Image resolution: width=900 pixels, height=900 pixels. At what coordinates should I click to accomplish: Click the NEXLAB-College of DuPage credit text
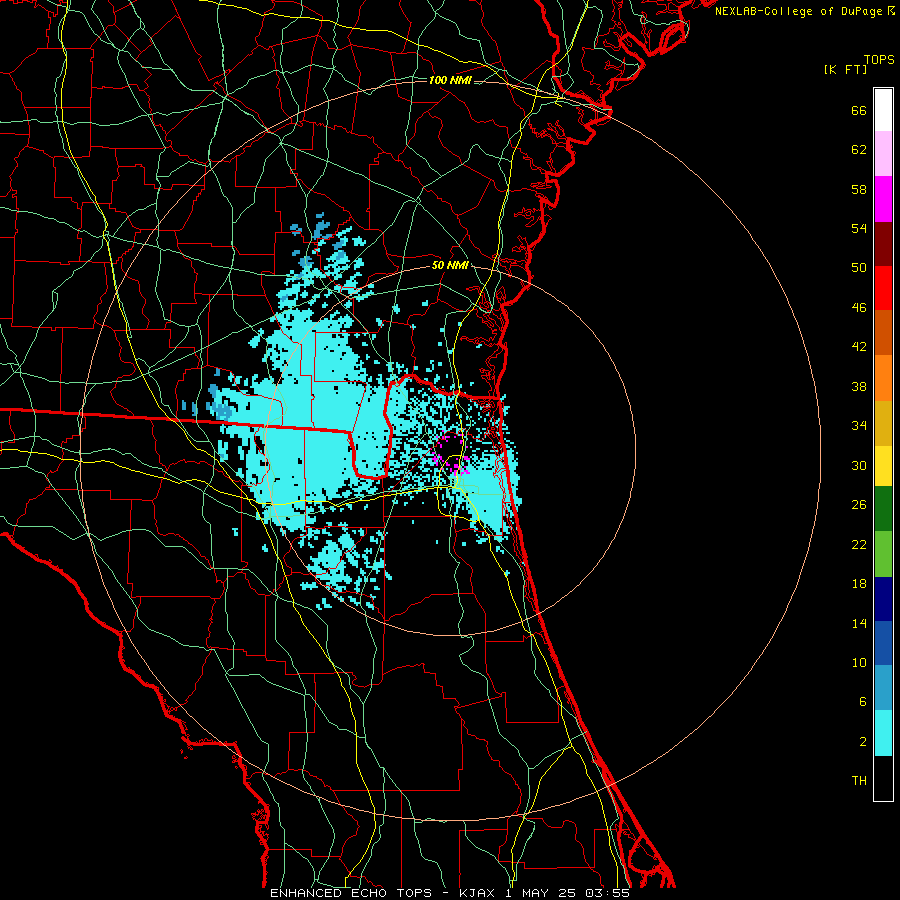tap(804, 11)
